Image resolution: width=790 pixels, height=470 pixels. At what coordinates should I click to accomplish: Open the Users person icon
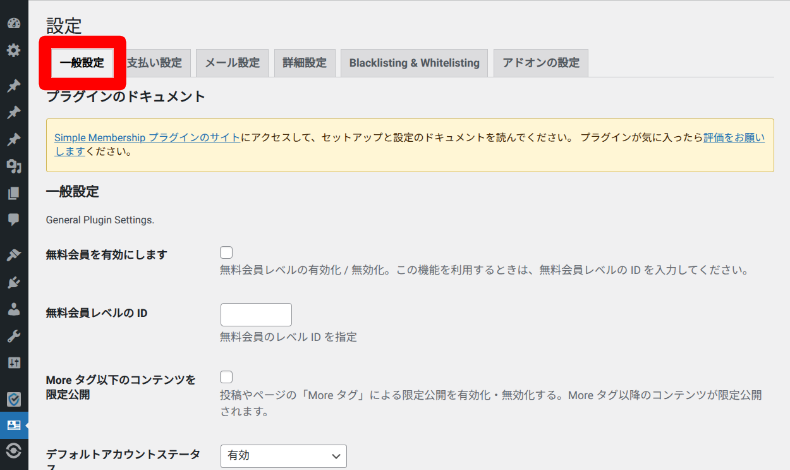pyautogui.click(x=14, y=309)
